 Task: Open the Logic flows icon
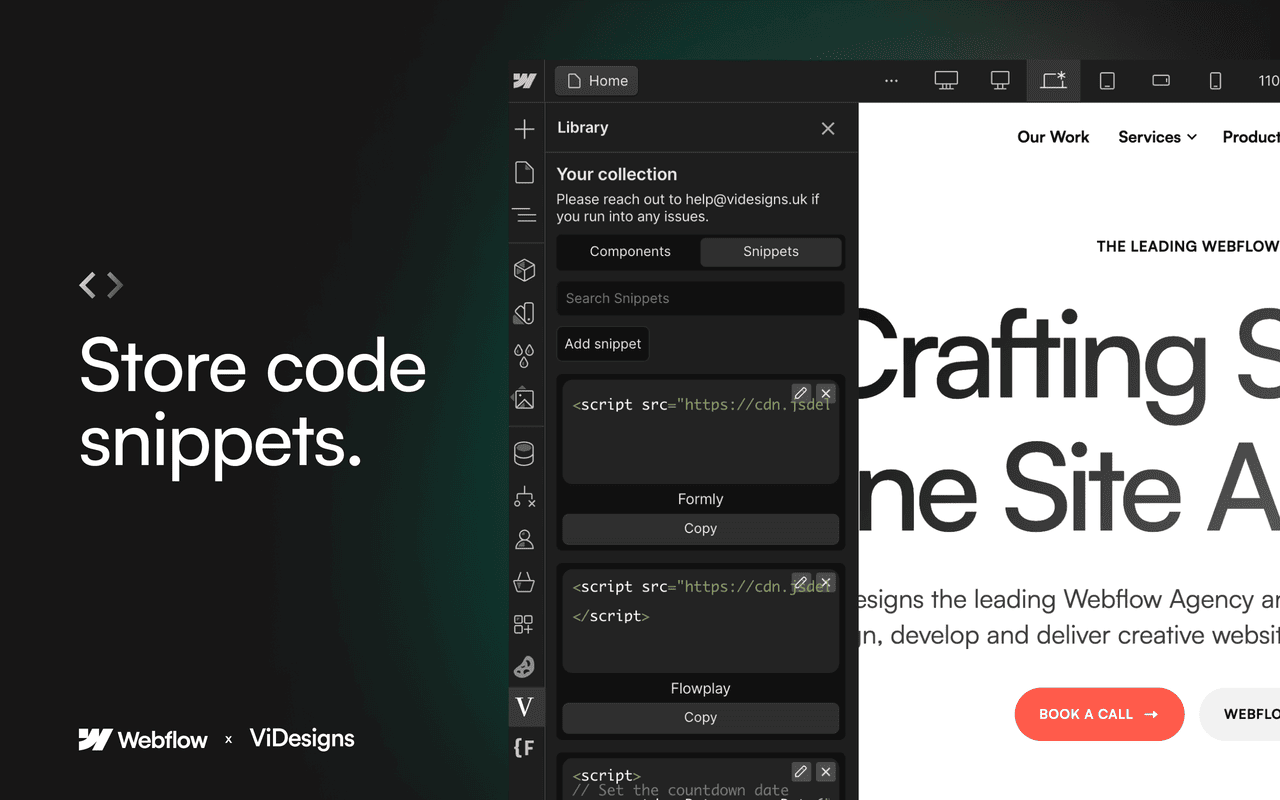click(524, 496)
